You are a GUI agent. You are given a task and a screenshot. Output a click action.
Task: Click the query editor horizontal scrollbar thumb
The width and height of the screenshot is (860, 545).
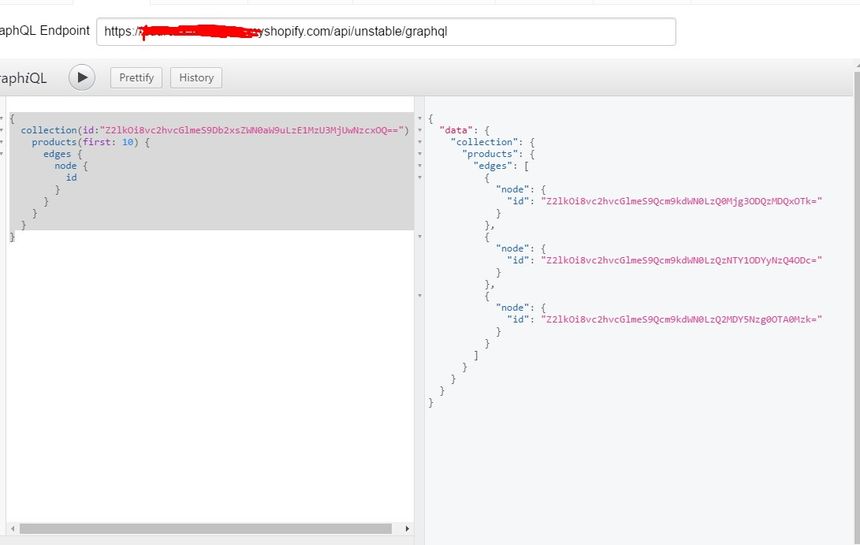tap(200, 529)
